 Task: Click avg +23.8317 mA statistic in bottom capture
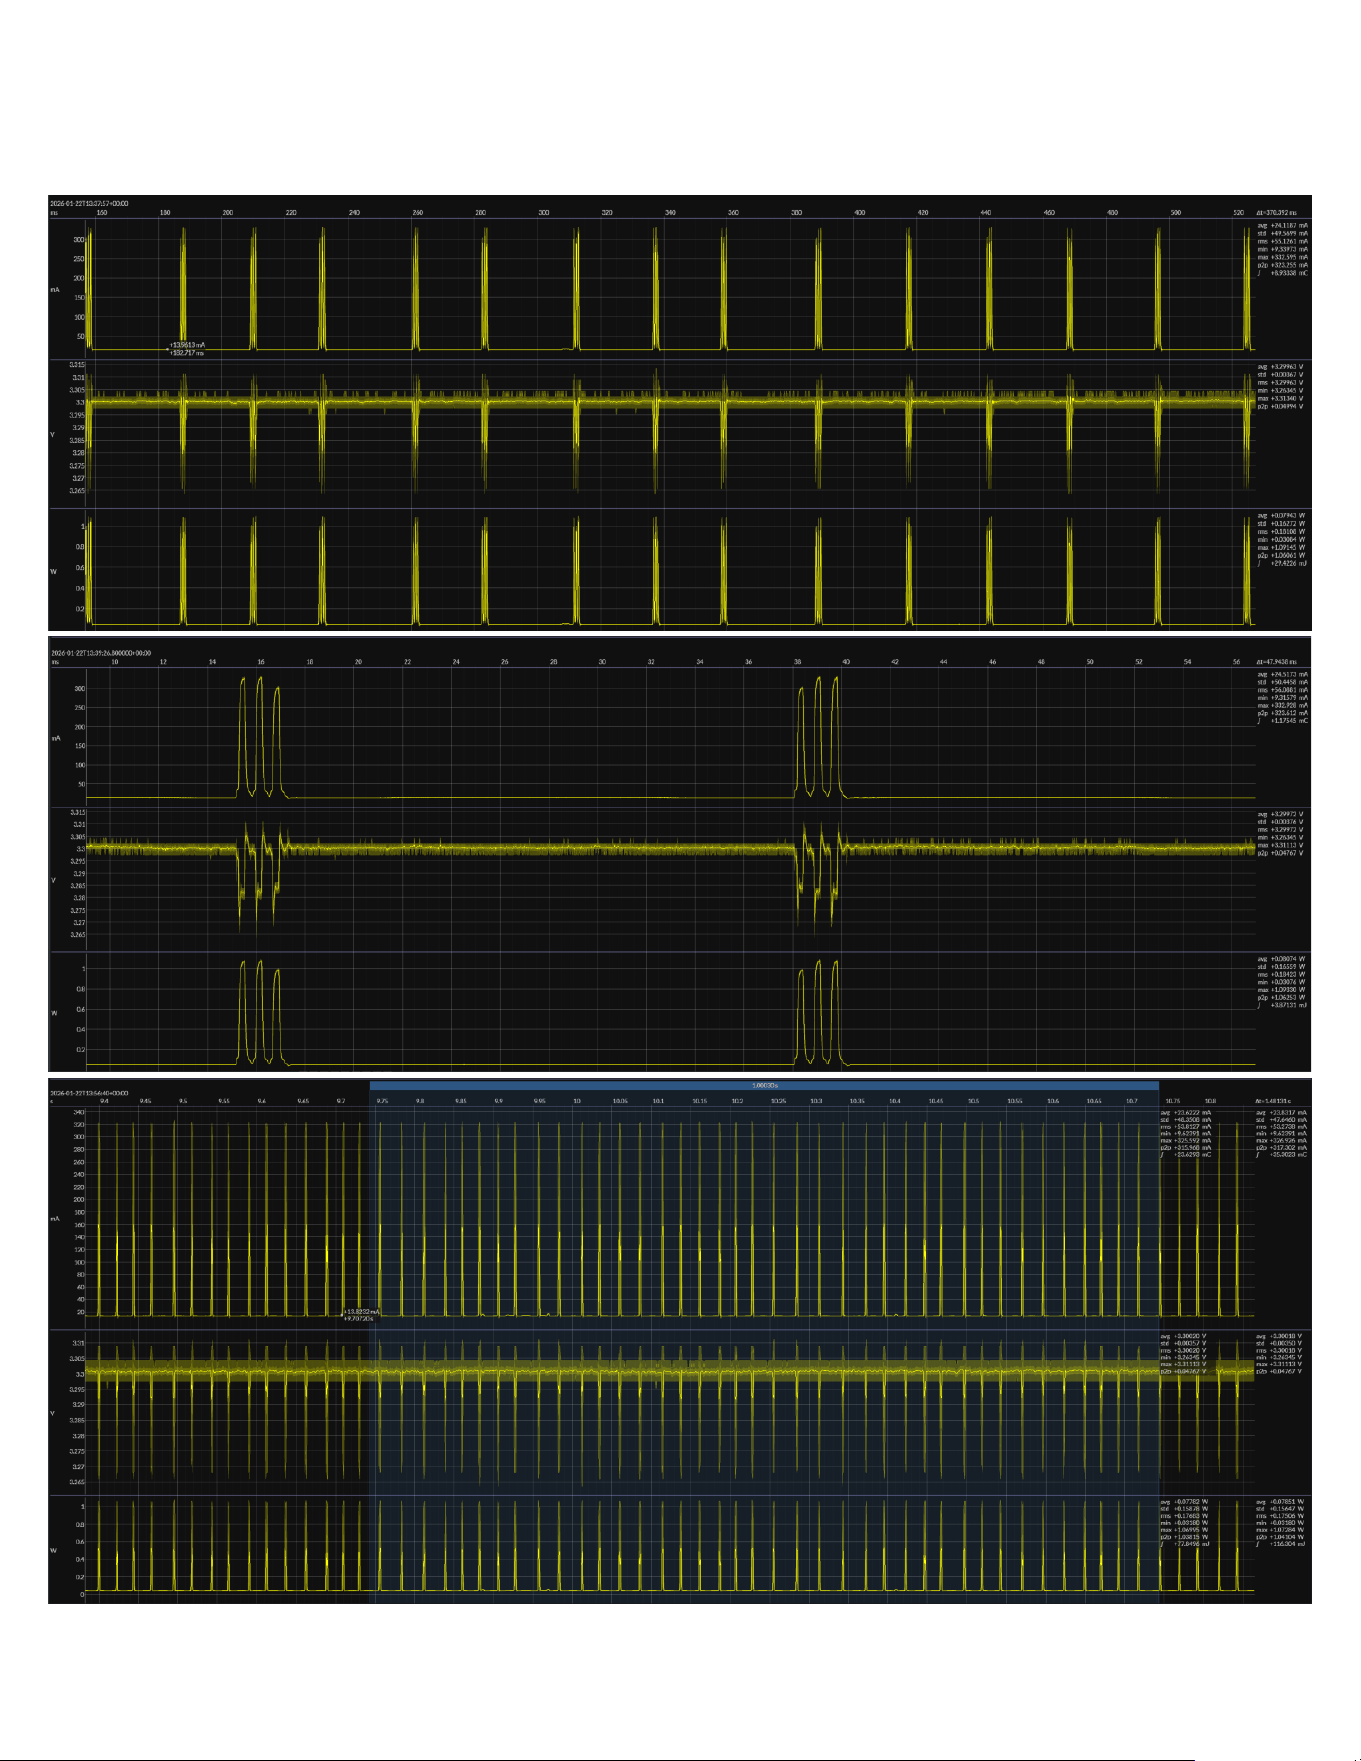pos(1283,1112)
